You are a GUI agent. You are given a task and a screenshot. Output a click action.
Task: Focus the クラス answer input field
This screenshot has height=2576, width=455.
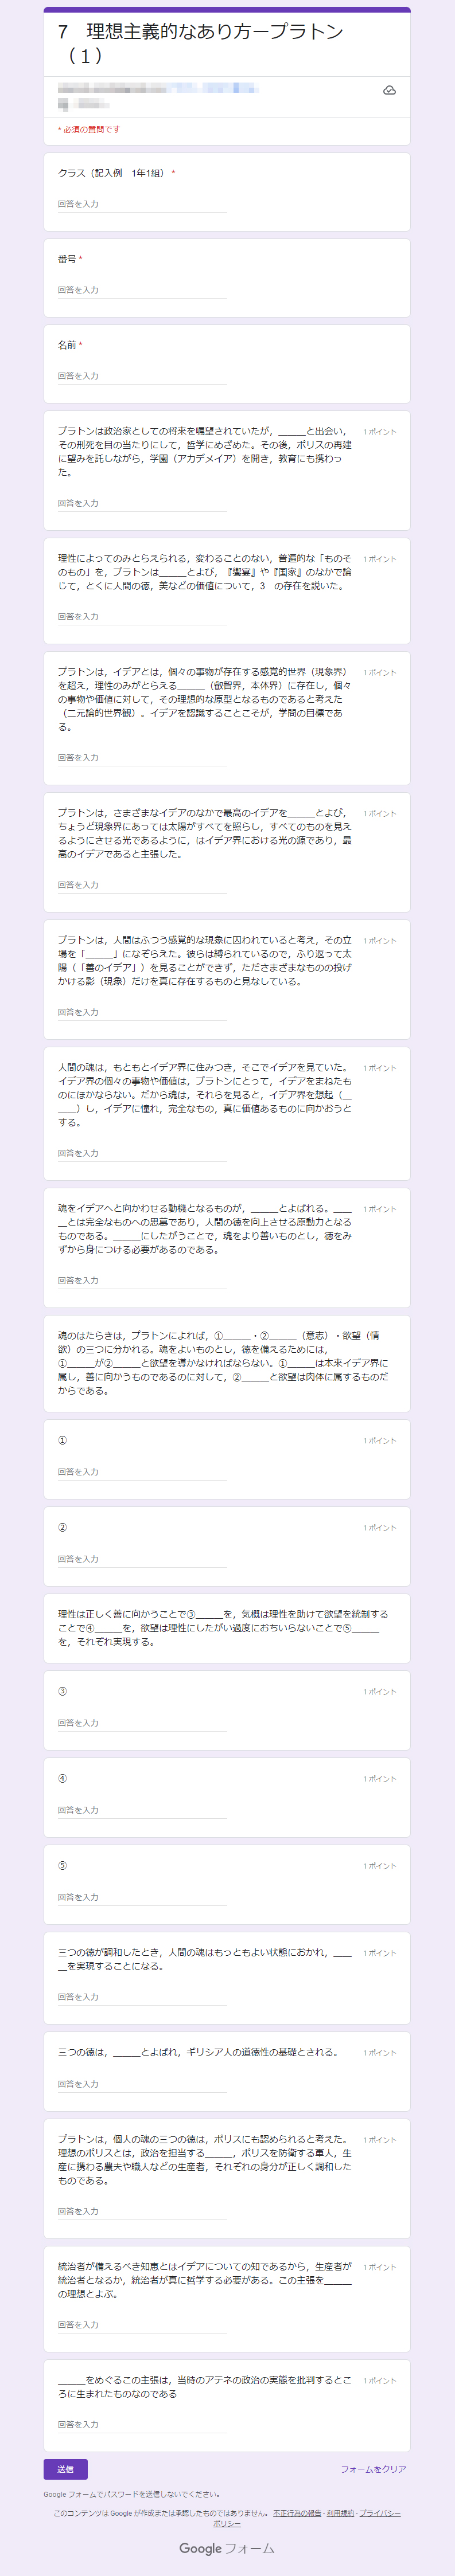(x=142, y=204)
